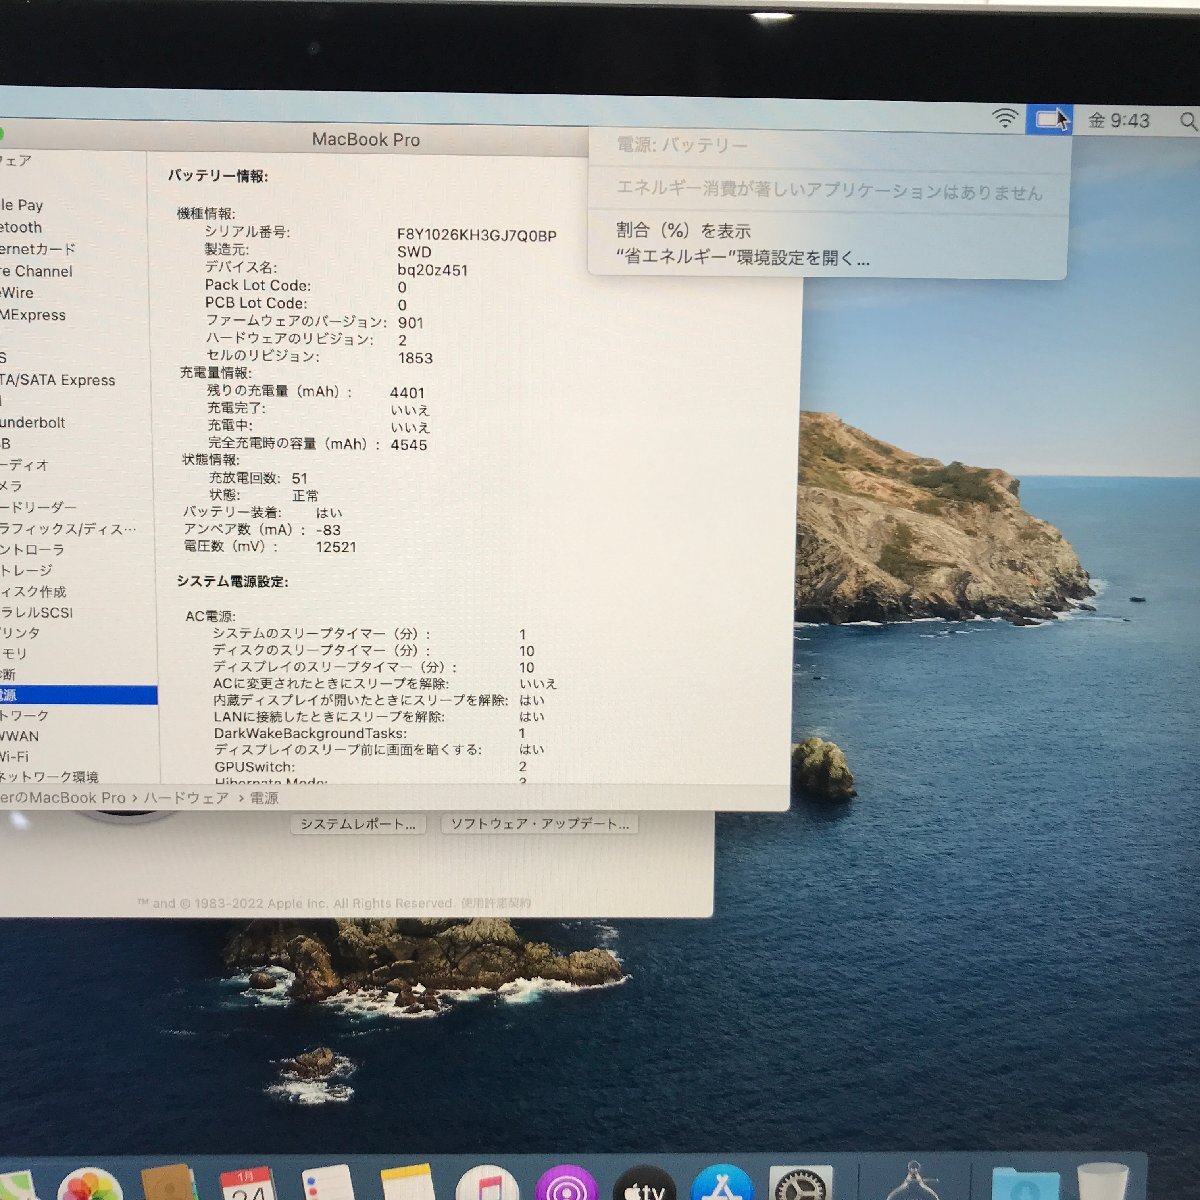1200x1200 pixels.
Task: Select 割合(%)を表示 menu item
Action: pyautogui.click(x=684, y=230)
